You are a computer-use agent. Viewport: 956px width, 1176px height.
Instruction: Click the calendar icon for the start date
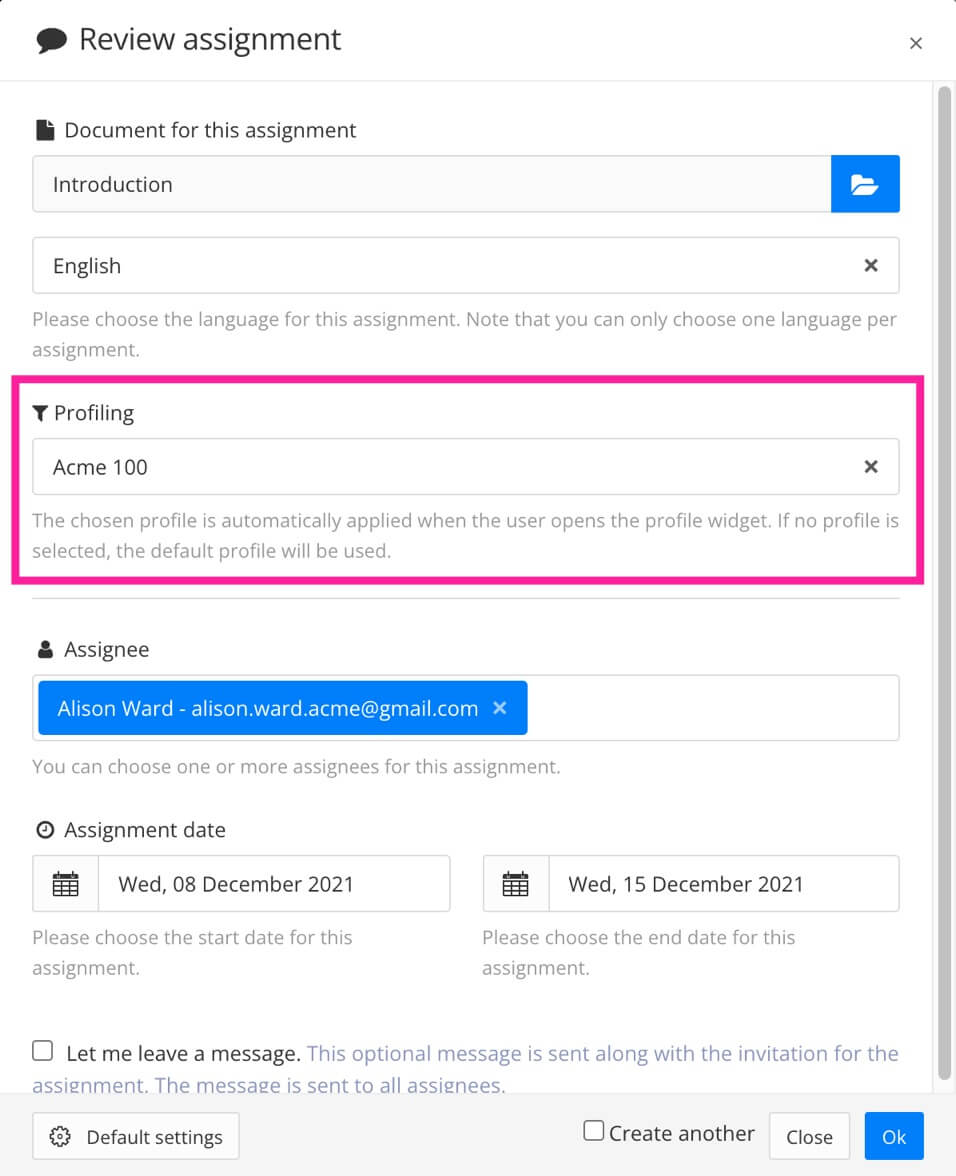click(65, 883)
